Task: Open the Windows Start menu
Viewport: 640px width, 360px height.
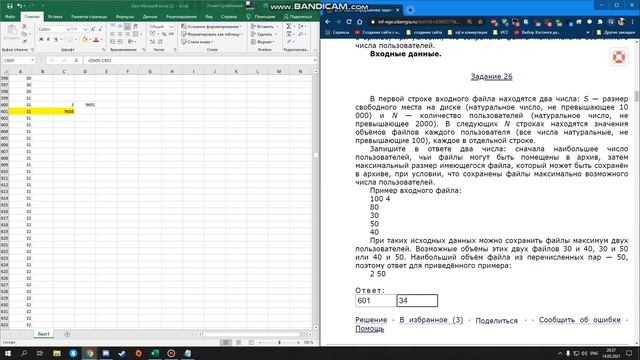Action: coord(8,353)
